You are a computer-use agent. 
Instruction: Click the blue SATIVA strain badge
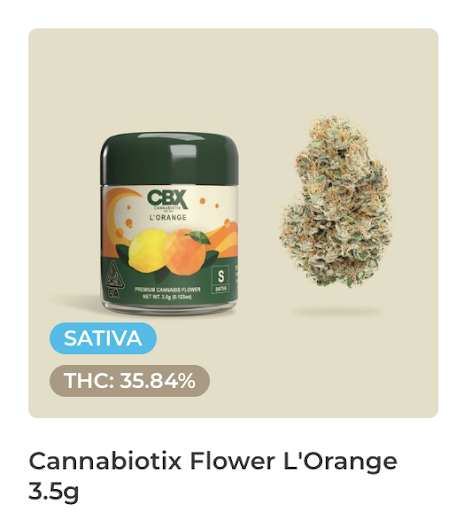(x=103, y=338)
